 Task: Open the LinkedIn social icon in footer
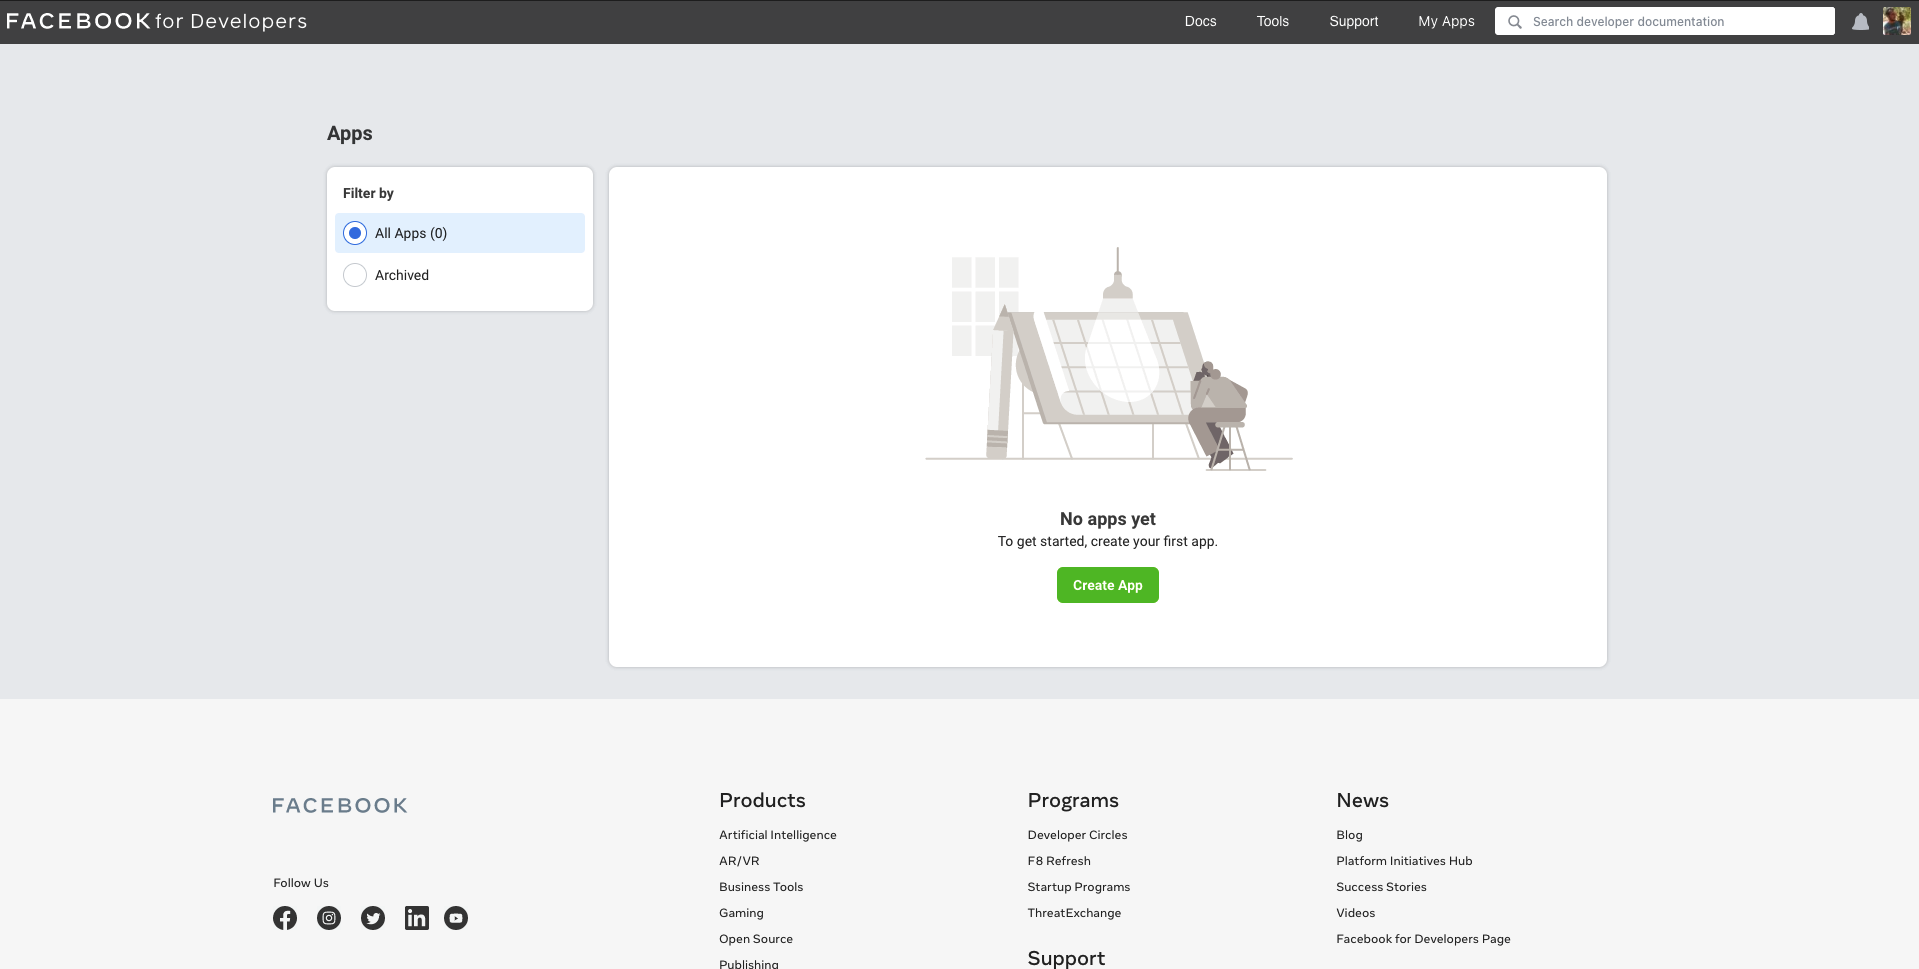coord(417,918)
